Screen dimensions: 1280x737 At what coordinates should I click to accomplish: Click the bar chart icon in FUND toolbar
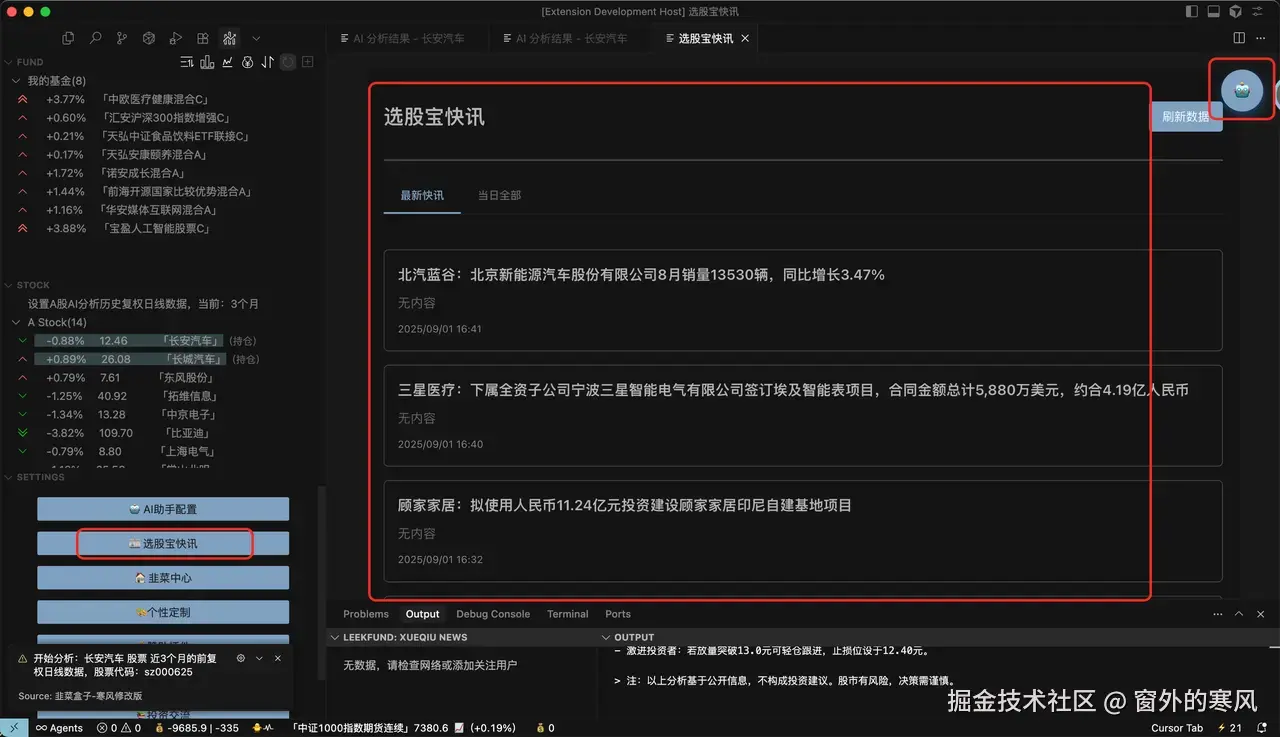pyautogui.click(x=208, y=62)
